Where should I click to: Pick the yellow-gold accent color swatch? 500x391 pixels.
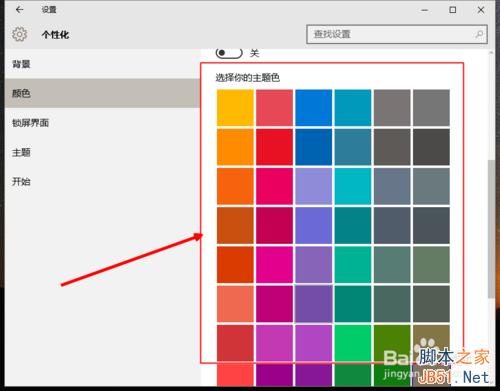click(x=235, y=108)
